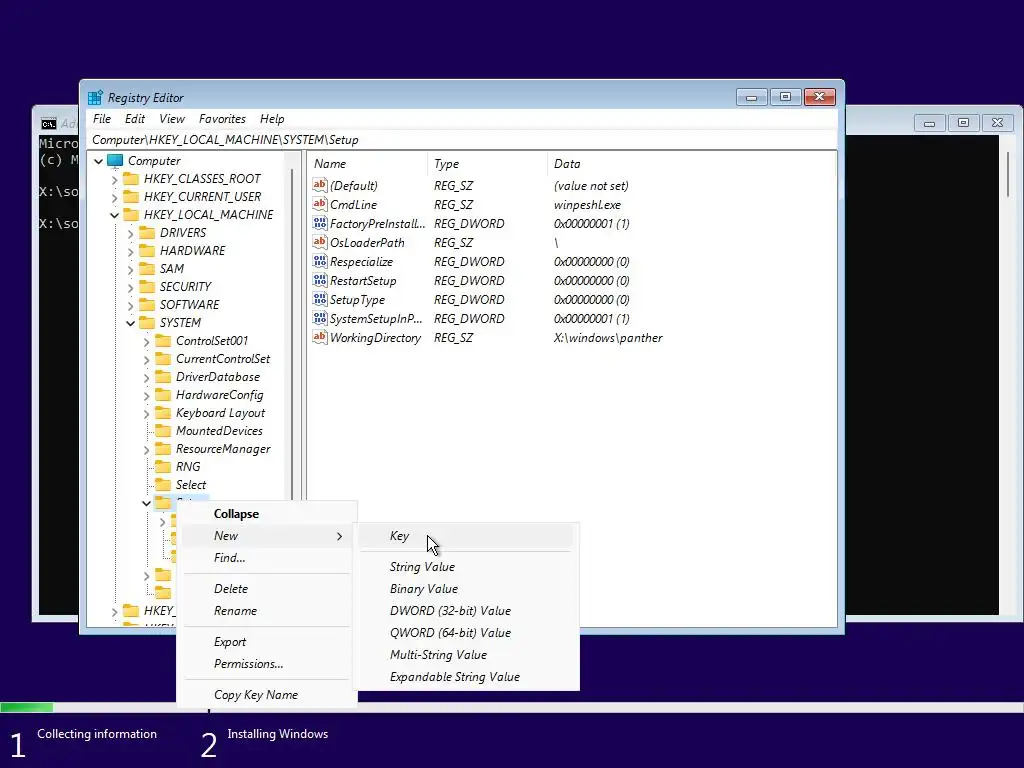
Task: Click the string icon beside OsLoaderPath
Action: pyautogui.click(x=319, y=242)
